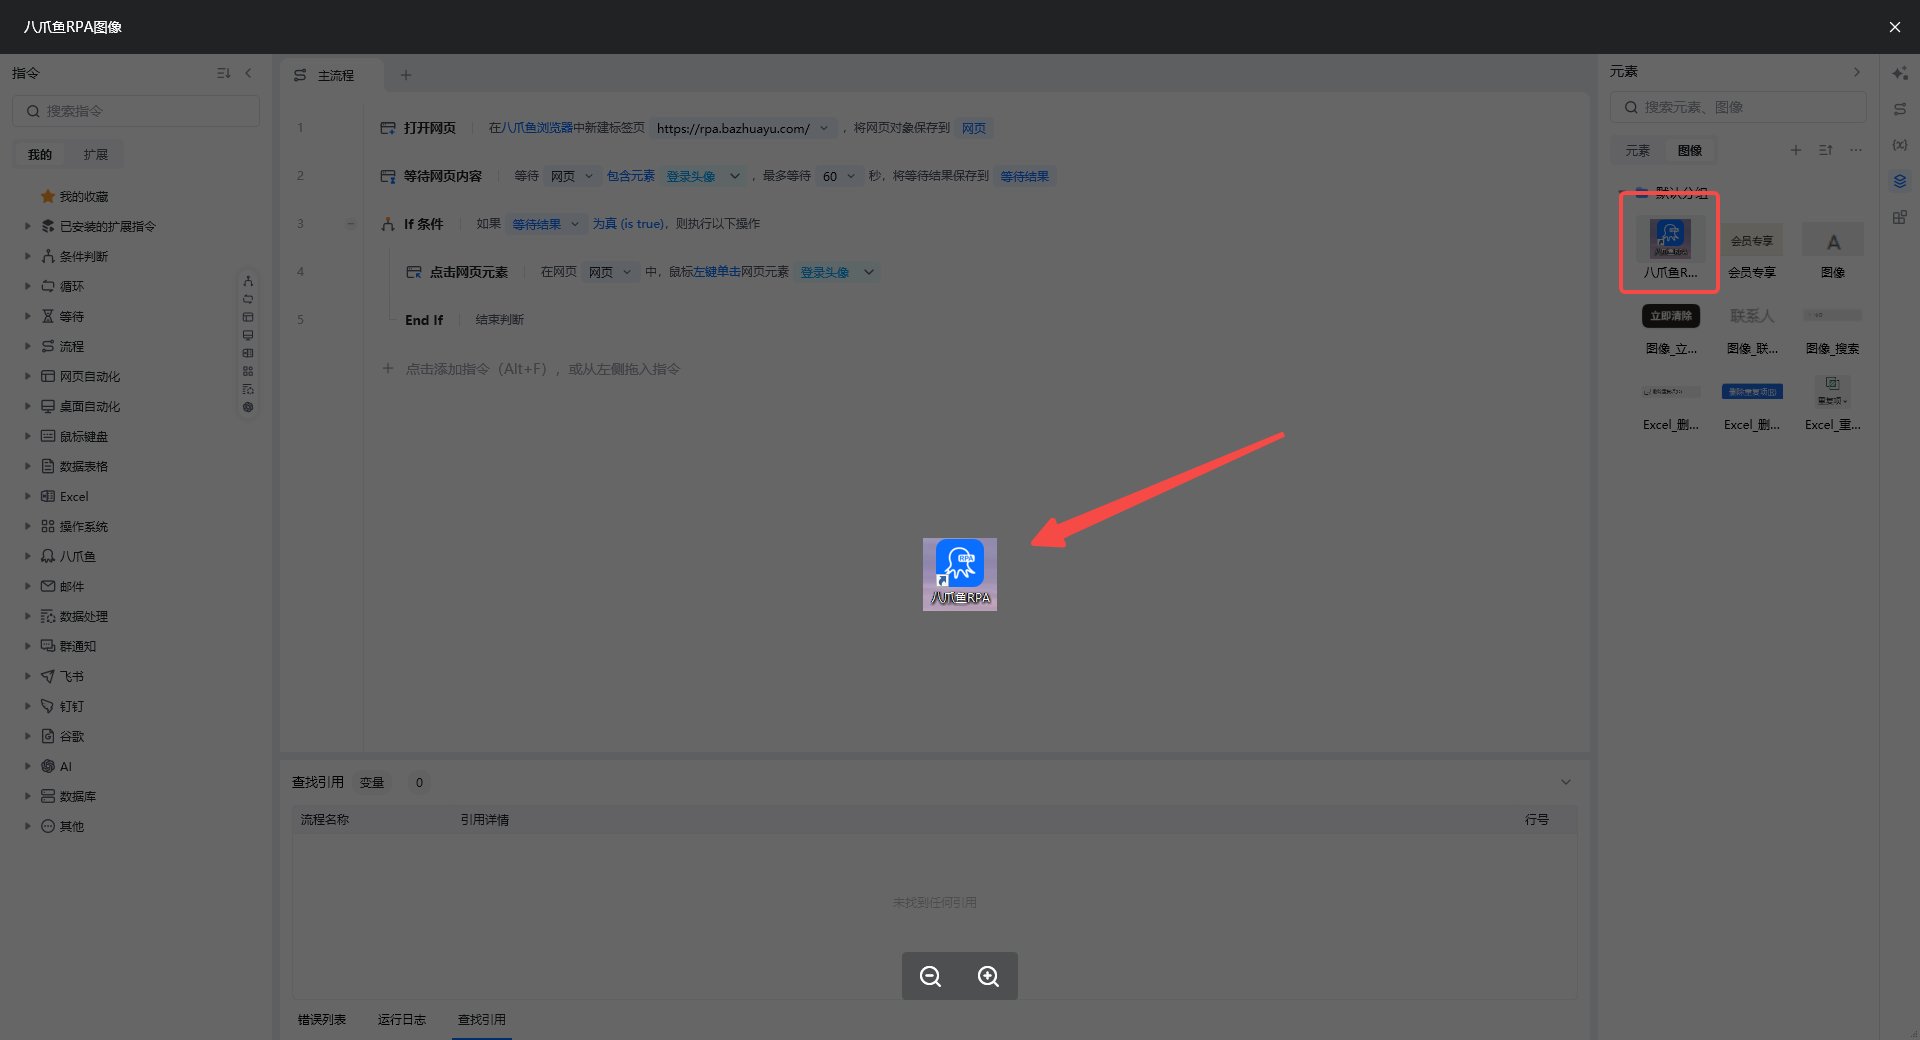Open the more options ellipsis in 元素 panel
Screen dimensions: 1920x1040
coord(1856,150)
